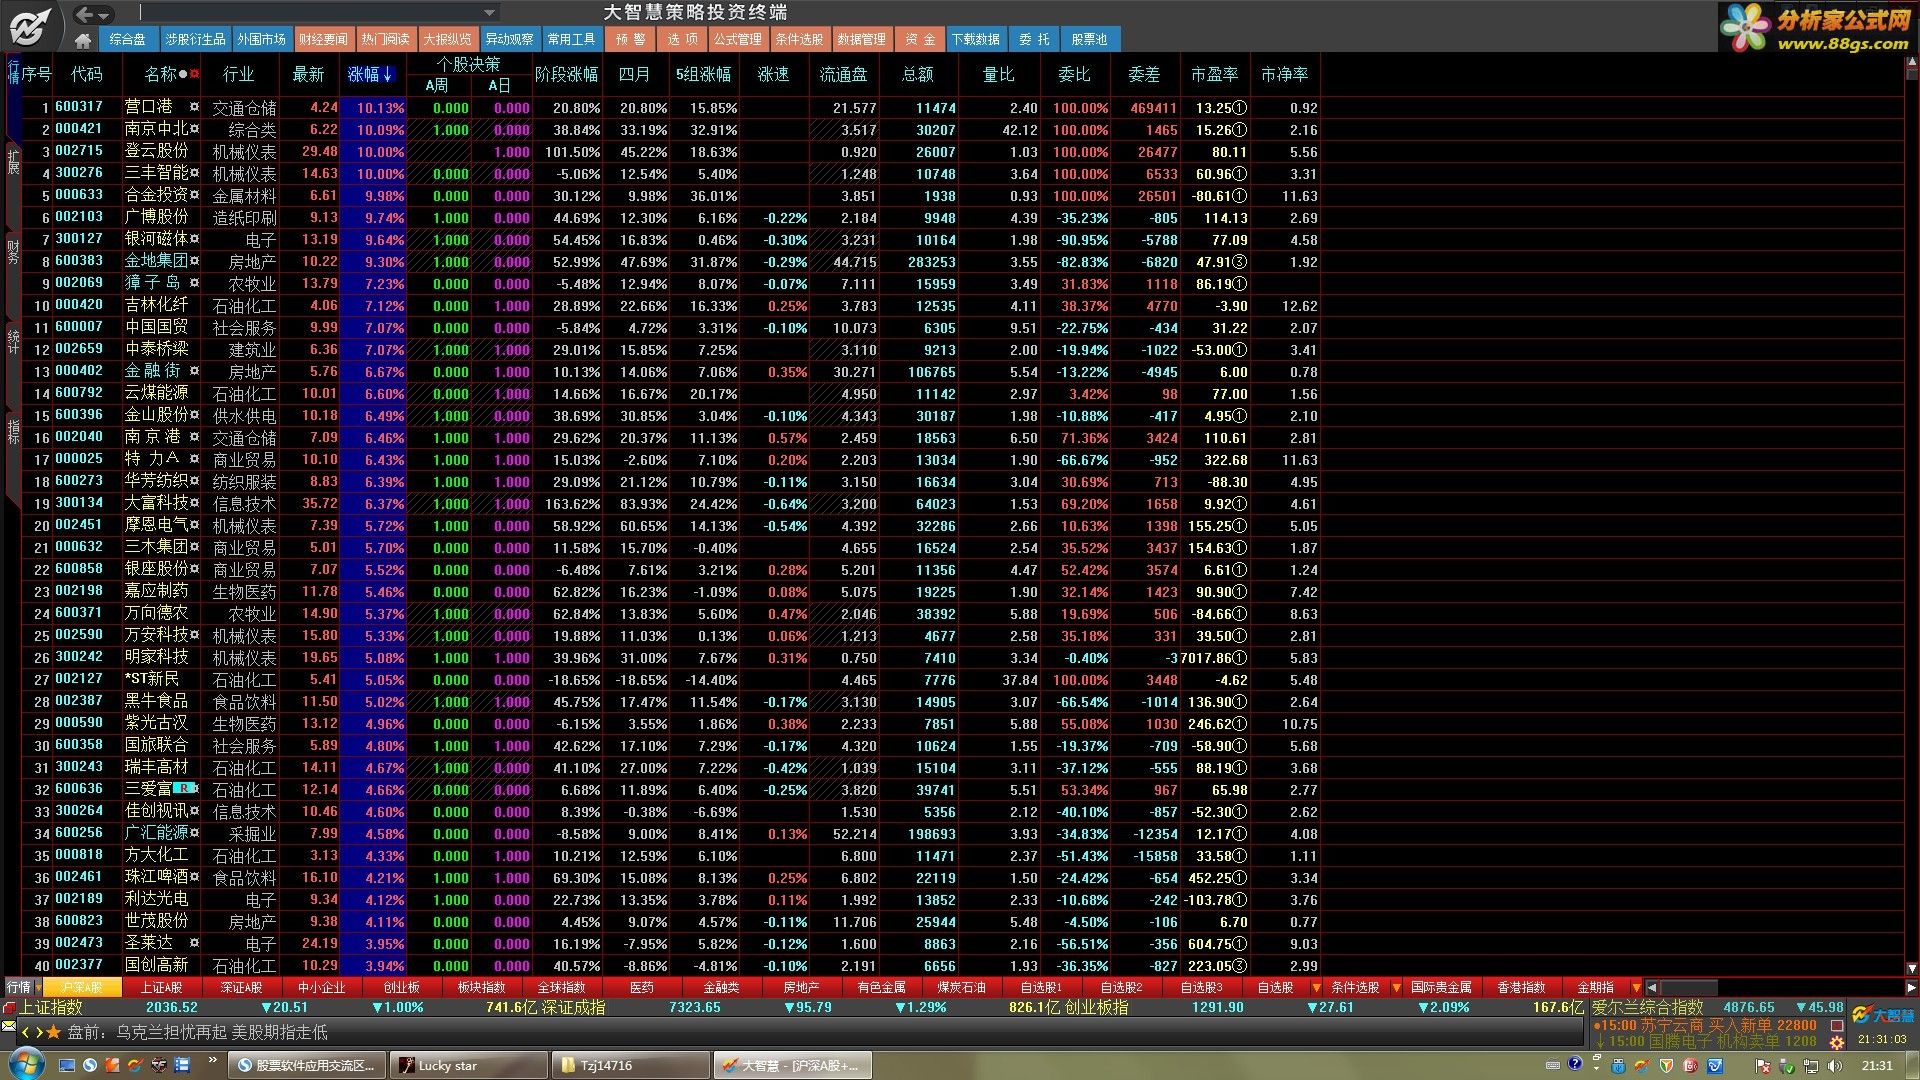Screen dimensions: 1920x1080
Task: Switch to bottom tab 有色金属
Action: (882, 987)
